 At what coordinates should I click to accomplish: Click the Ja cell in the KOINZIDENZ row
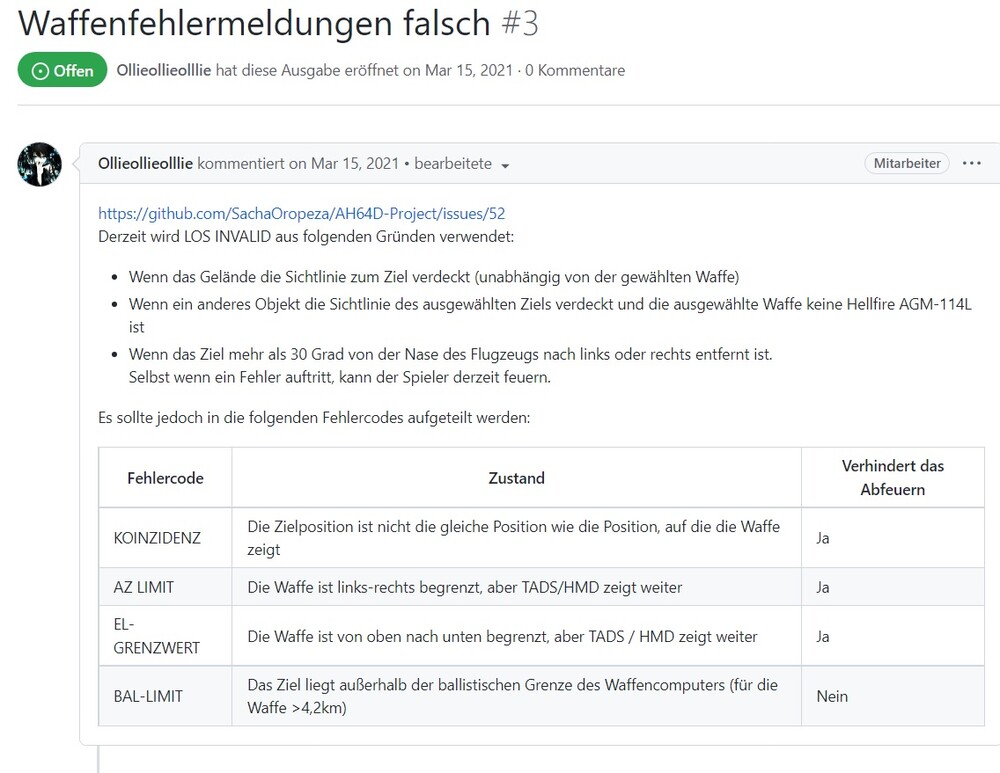[893, 538]
